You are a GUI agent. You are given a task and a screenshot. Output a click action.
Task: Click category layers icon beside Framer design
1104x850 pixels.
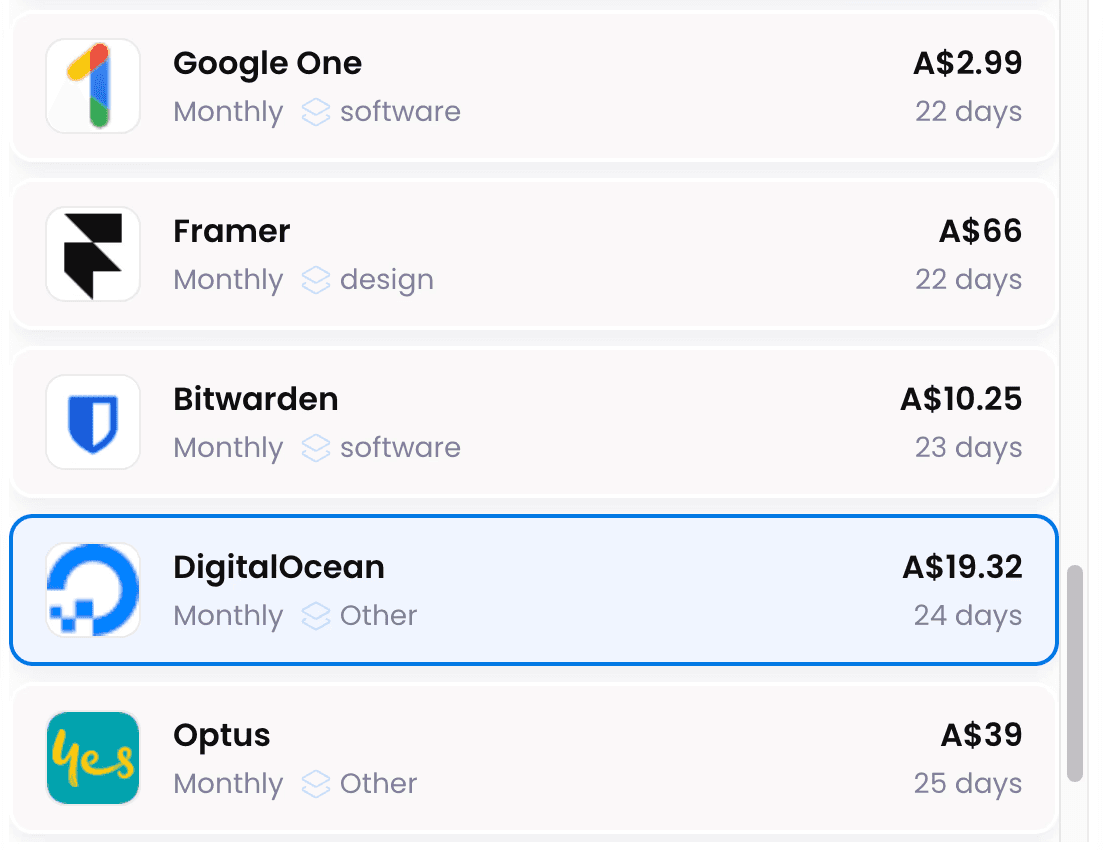click(316, 280)
